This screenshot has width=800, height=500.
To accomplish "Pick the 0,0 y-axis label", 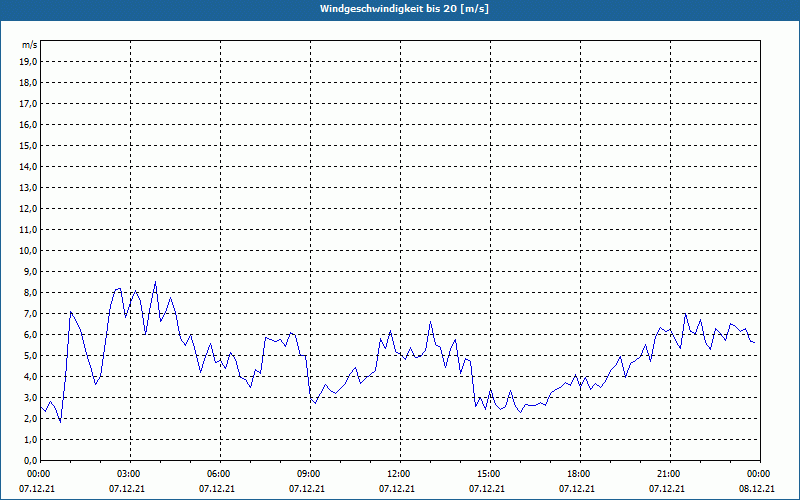I will coord(31,461).
